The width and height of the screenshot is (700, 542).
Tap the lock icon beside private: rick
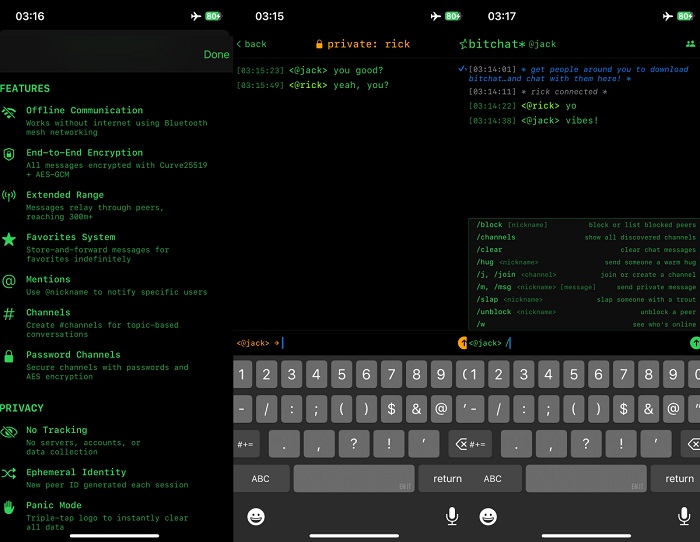pos(319,44)
